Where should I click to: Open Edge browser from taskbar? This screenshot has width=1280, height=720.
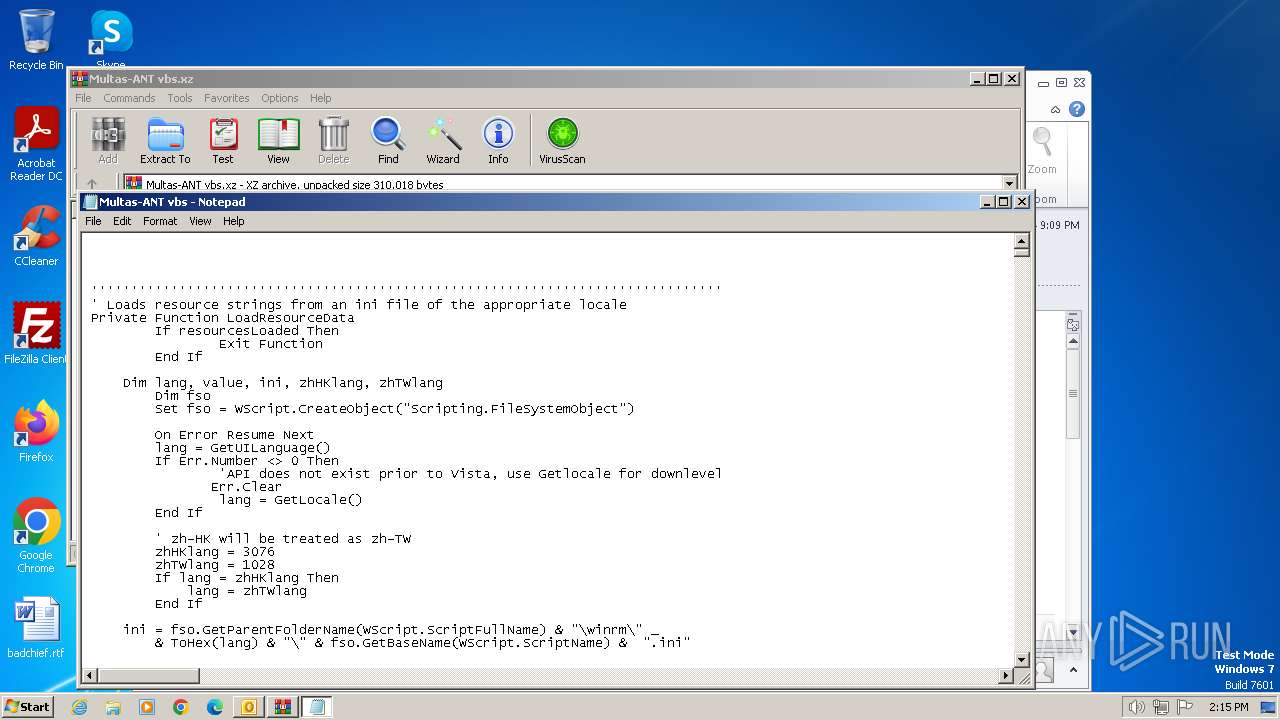point(215,707)
